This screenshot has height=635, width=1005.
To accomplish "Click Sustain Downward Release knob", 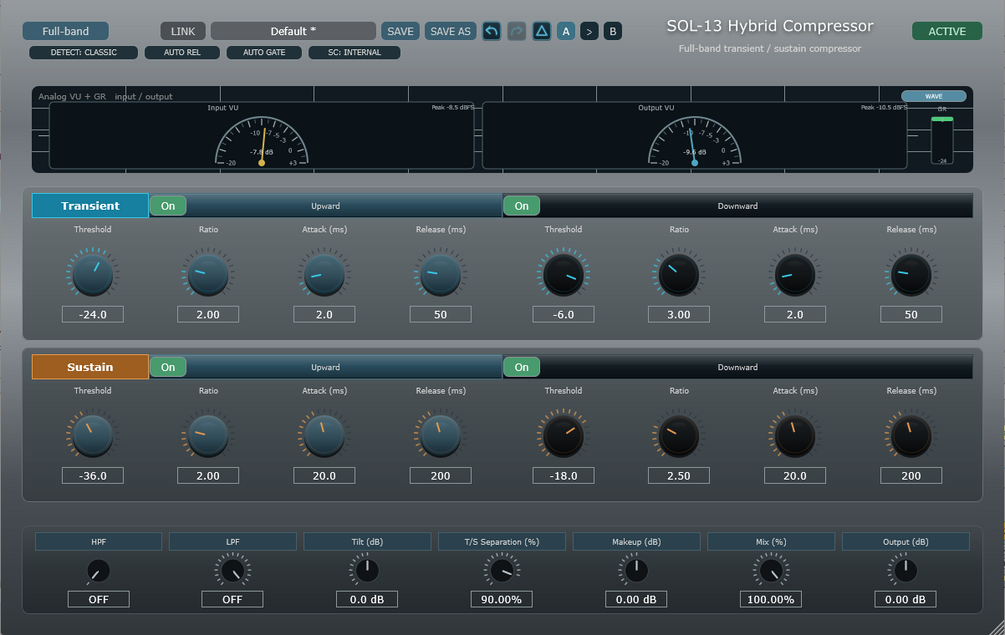I will point(911,436).
